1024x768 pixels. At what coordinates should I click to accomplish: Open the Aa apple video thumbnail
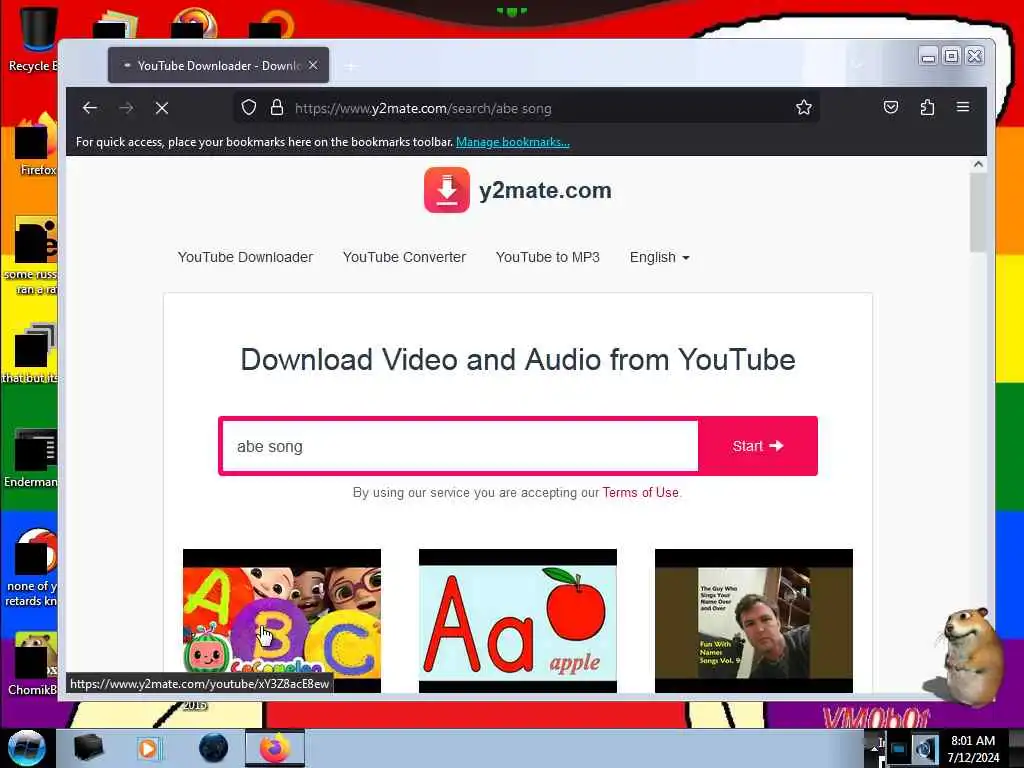(x=518, y=620)
